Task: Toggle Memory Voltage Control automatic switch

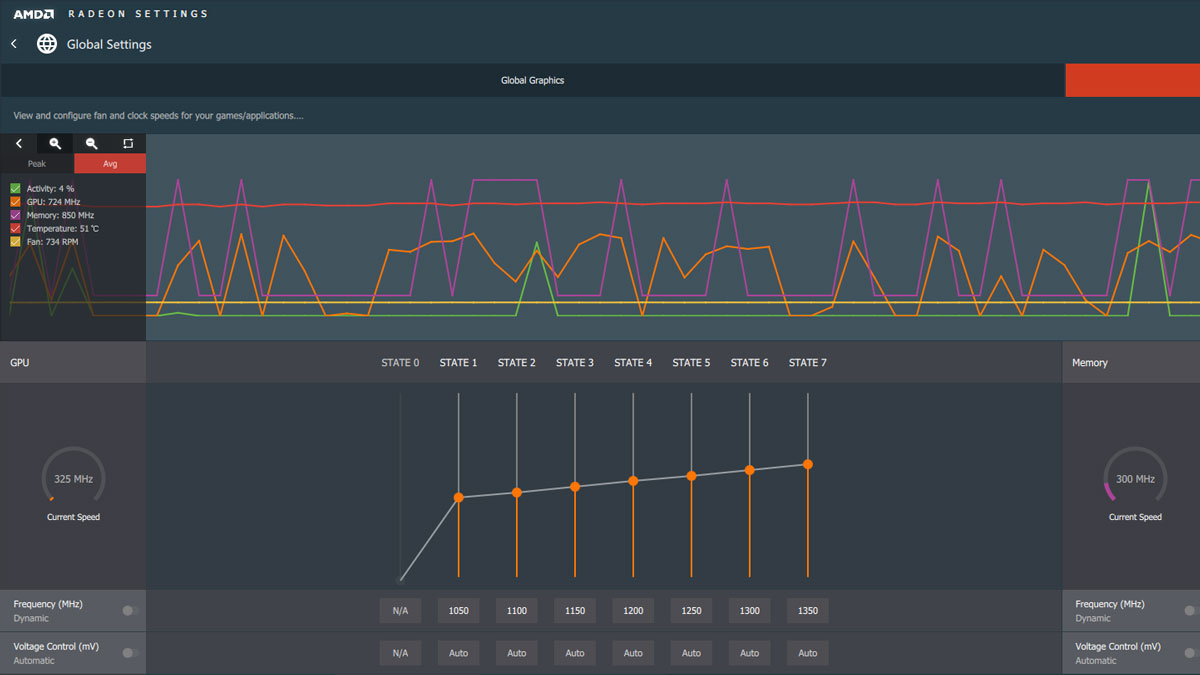Action: (x=1190, y=653)
